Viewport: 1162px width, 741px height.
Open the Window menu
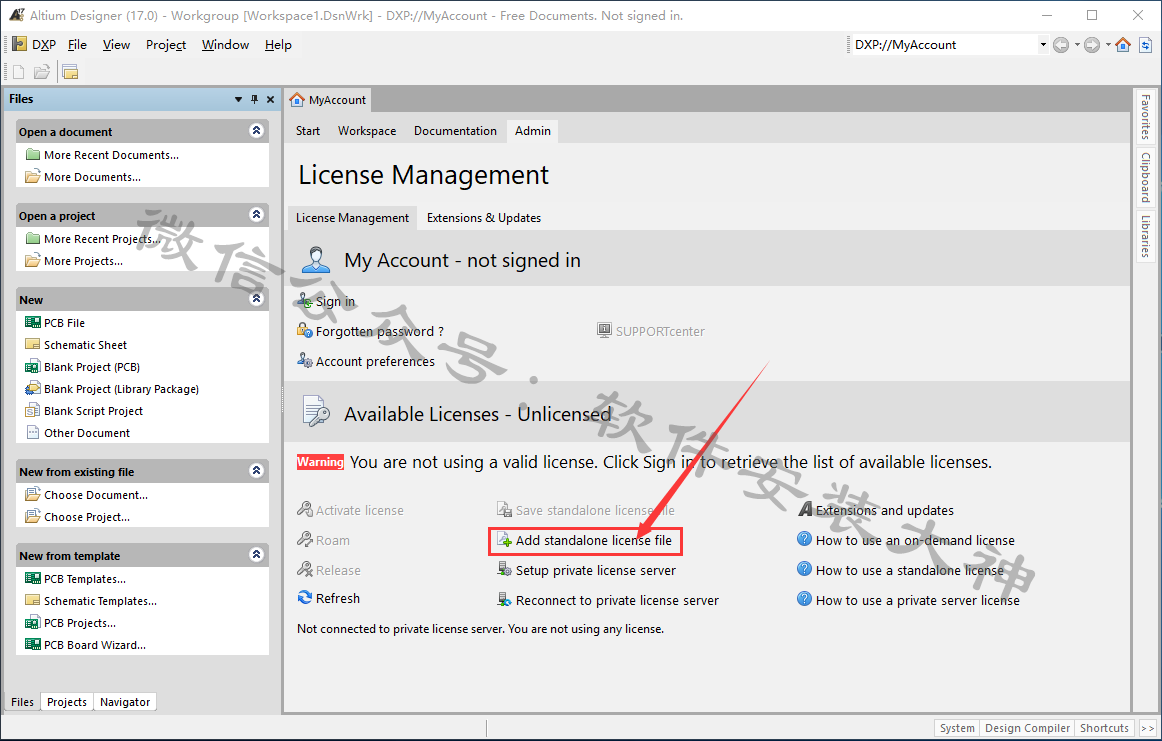coord(225,44)
